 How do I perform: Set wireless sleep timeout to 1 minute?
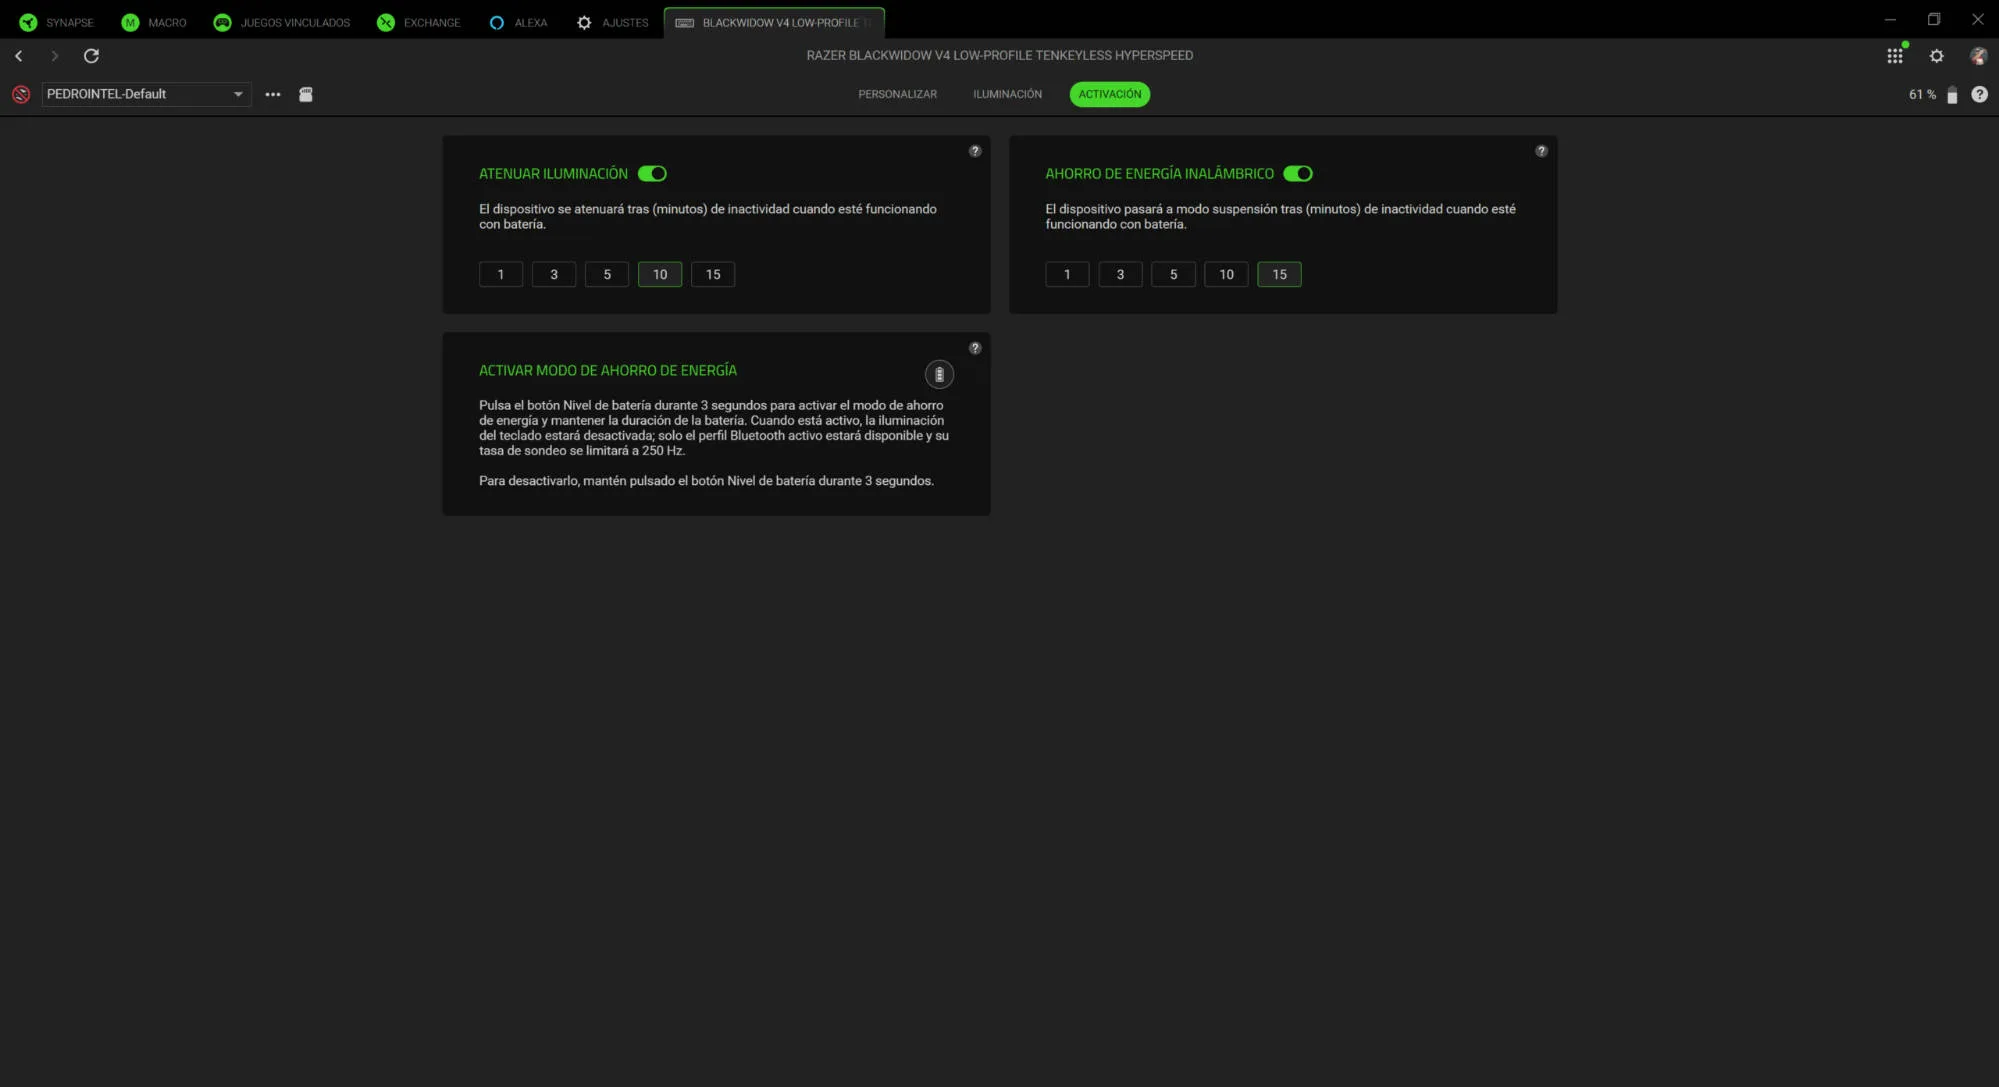click(x=1067, y=274)
